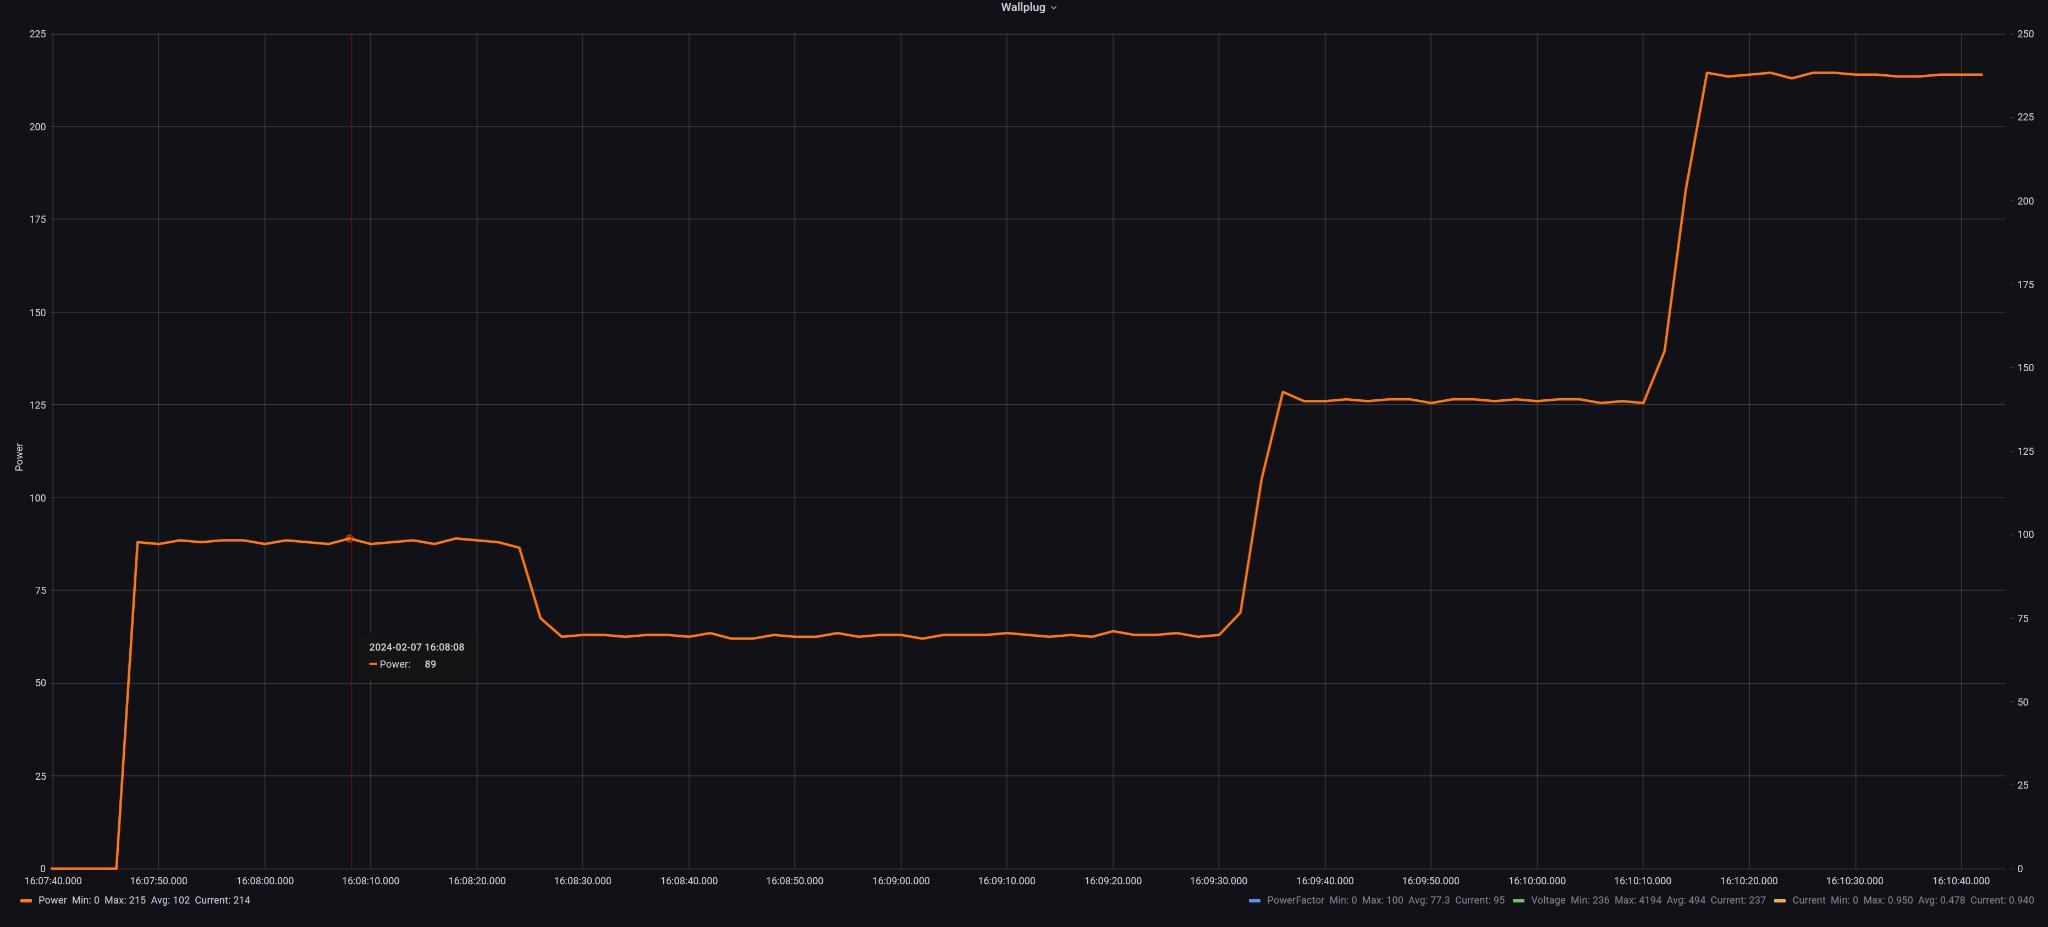Click the time axis label "16:09:00.000"
The height and width of the screenshot is (927, 2048).
tap(901, 881)
